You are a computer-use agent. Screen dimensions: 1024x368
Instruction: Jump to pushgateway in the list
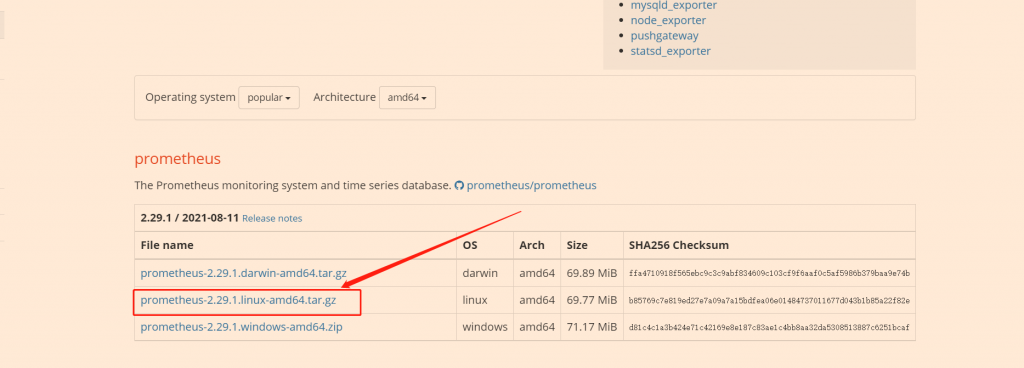coord(664,36)
